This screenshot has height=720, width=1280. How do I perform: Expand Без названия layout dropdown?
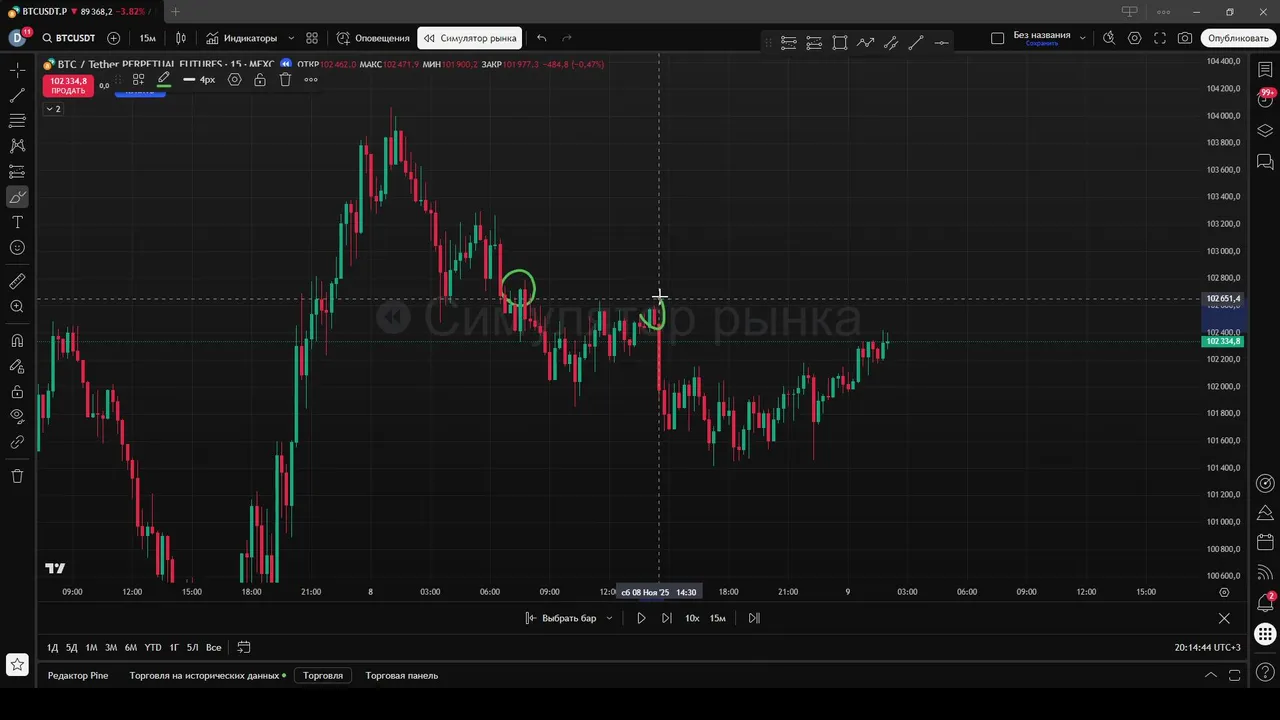[x=1083, y=38]
